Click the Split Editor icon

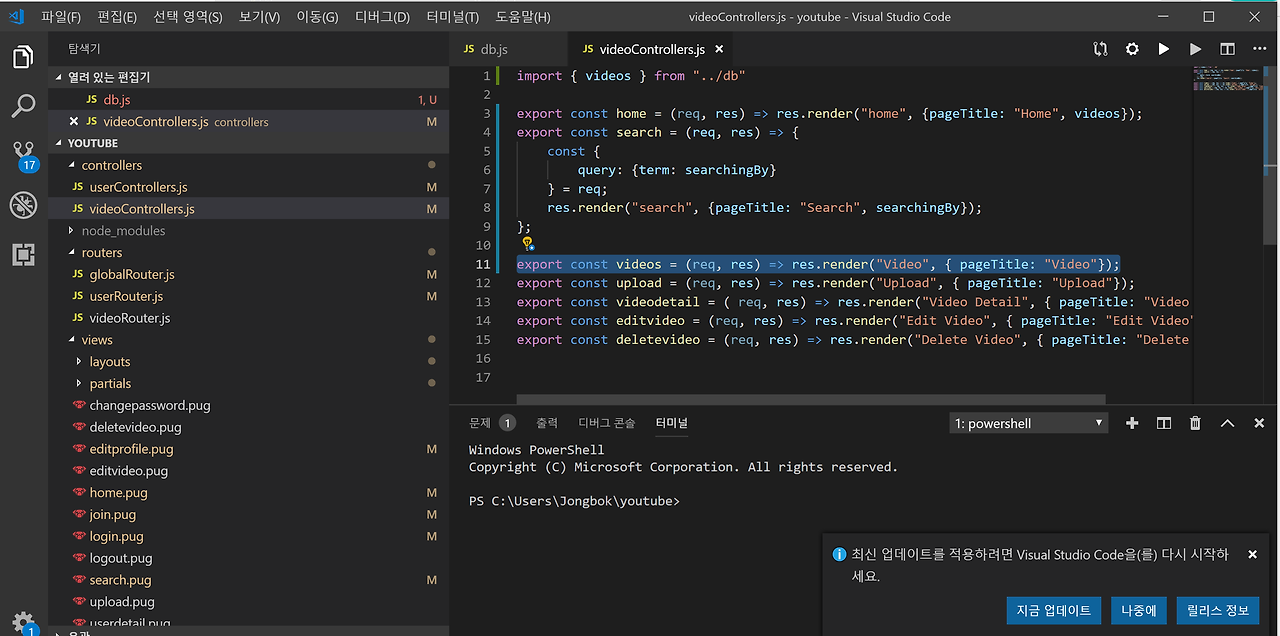pyautogui.click(x=1227, y=49)
